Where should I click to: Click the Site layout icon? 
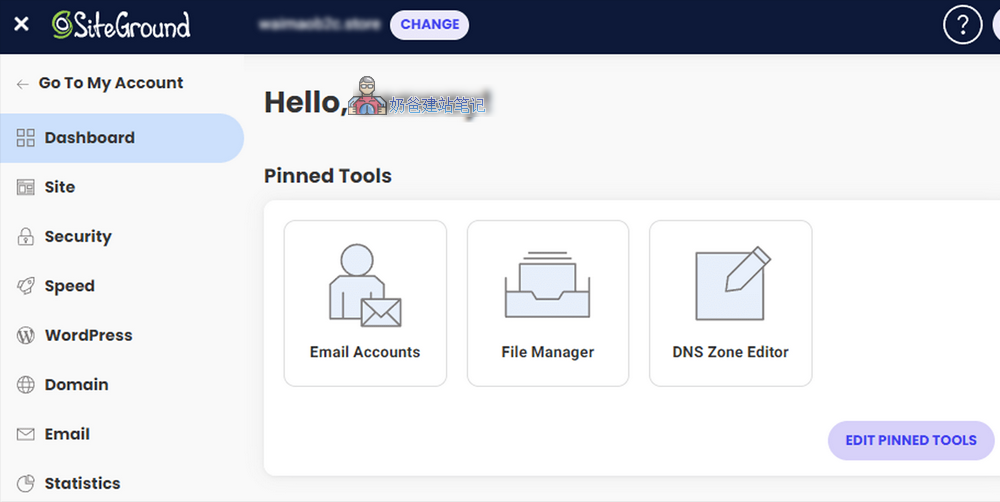[x=26, y=187]
